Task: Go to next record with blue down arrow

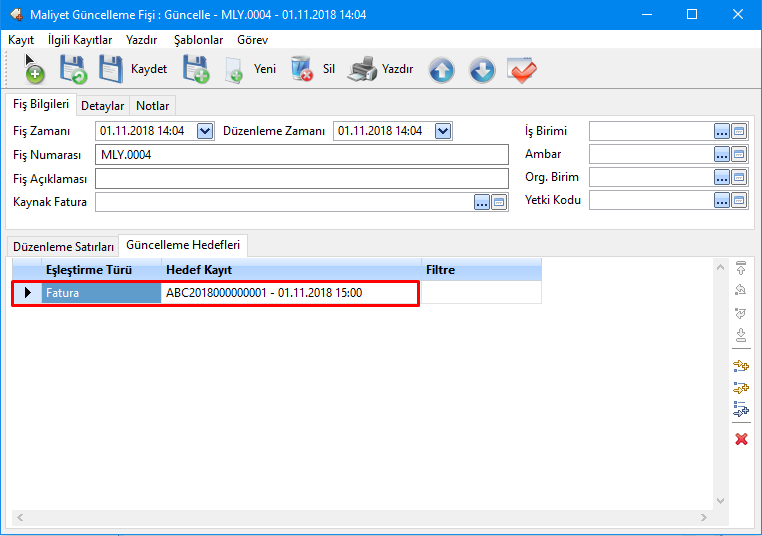Action: (x=482, y=71)
